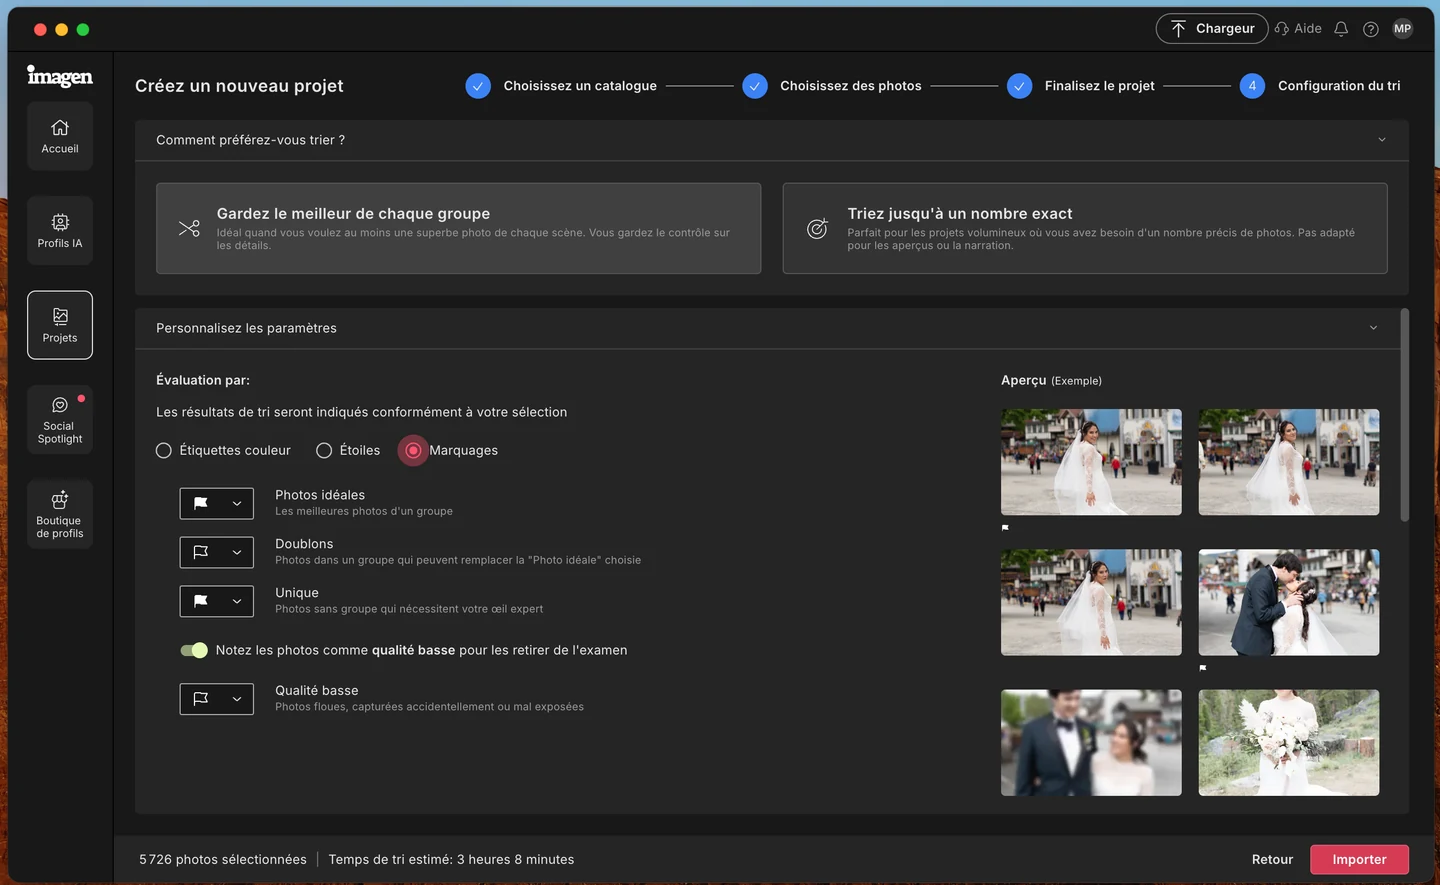Click the Évaluation par: label
Screen dimensions: 1440x885
[x=203, y=381]
